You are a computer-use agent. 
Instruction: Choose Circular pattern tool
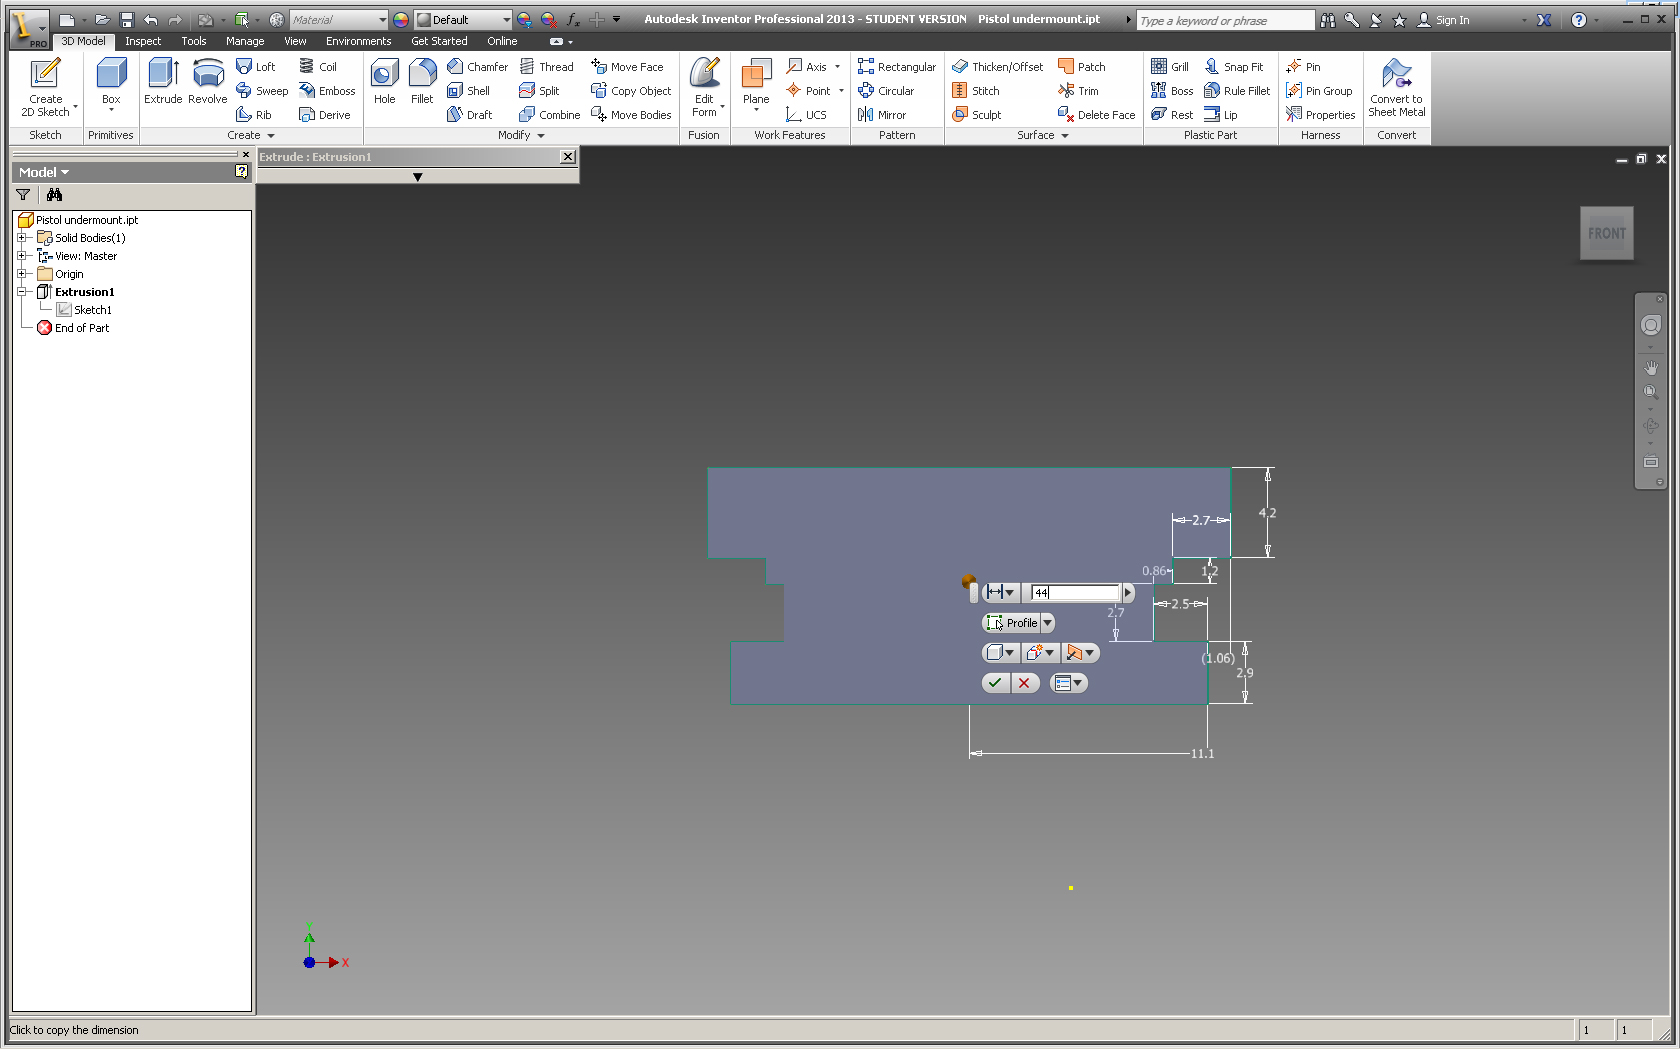point(886,91)
